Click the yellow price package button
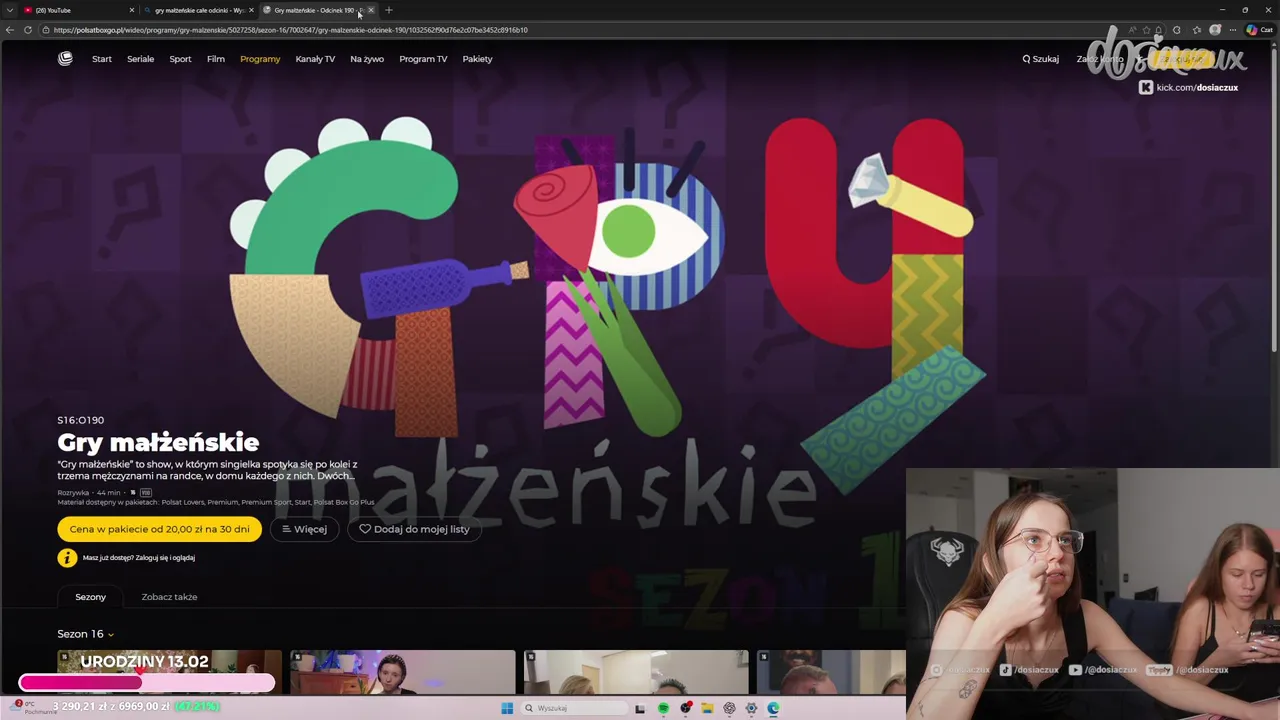Image resolution: width=1280 pixels, height=720 pixels. [160, 529]
